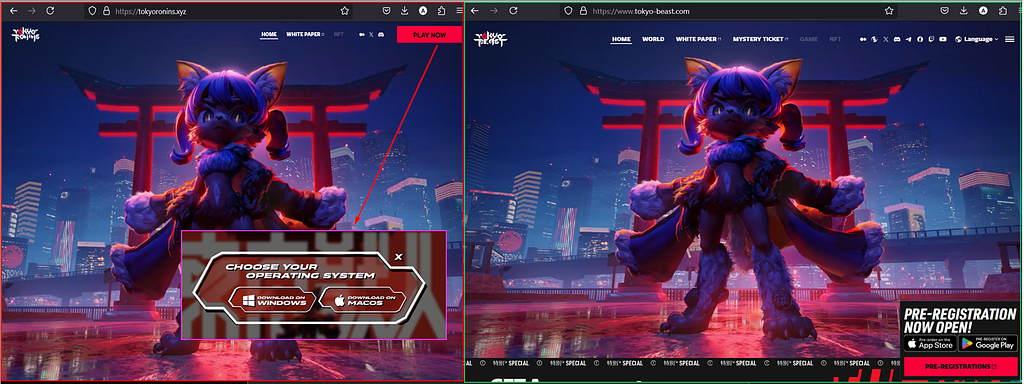This screenshot has width=1024, height=384.
Task: Open extensions puzzle icon in tokyo-beast.com window
Action: pyautogui.click(x=1002, y=11)
